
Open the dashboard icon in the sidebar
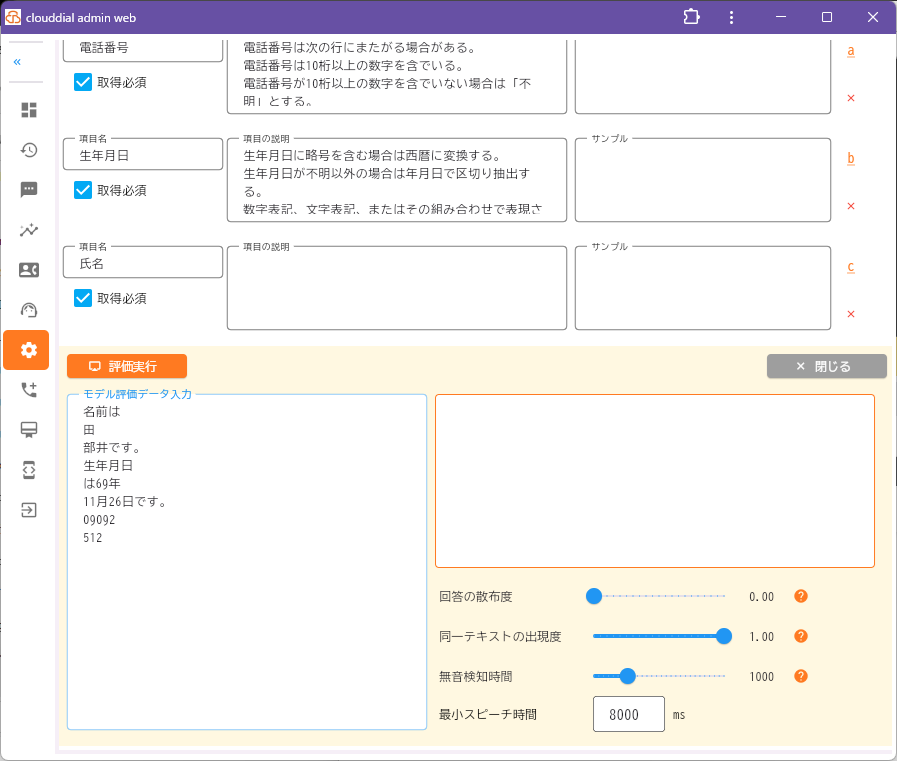tap(29, 110)
